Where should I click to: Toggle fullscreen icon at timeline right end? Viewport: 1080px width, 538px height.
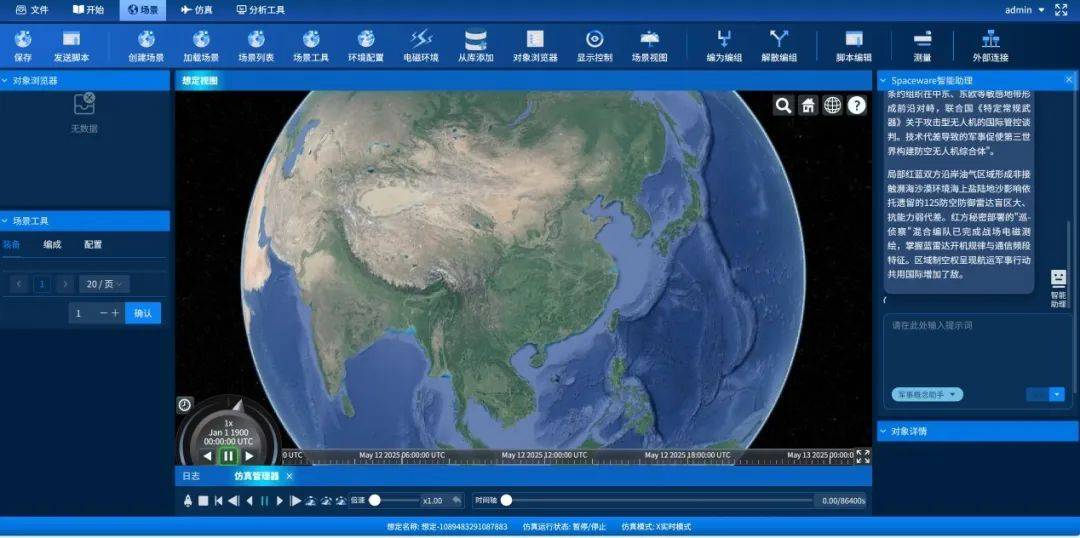(863, 456)
